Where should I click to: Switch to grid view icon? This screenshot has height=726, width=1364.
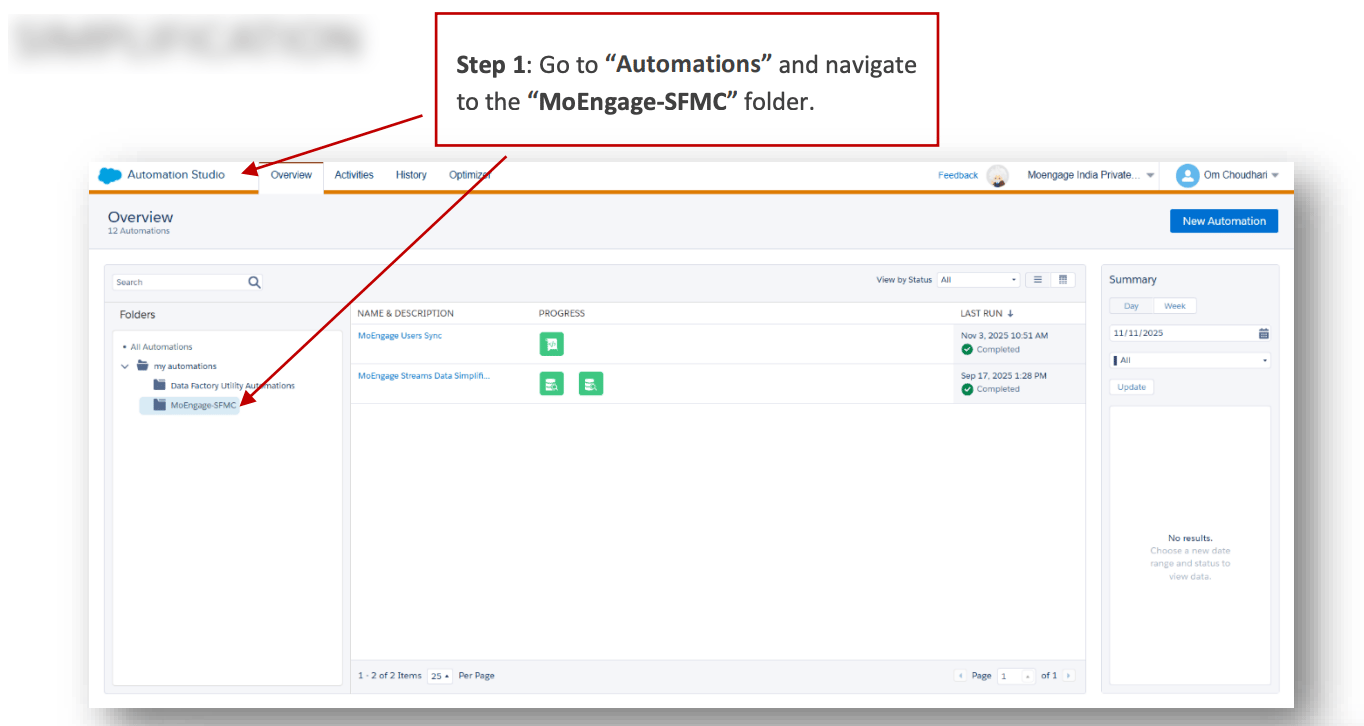point(1063,280)
